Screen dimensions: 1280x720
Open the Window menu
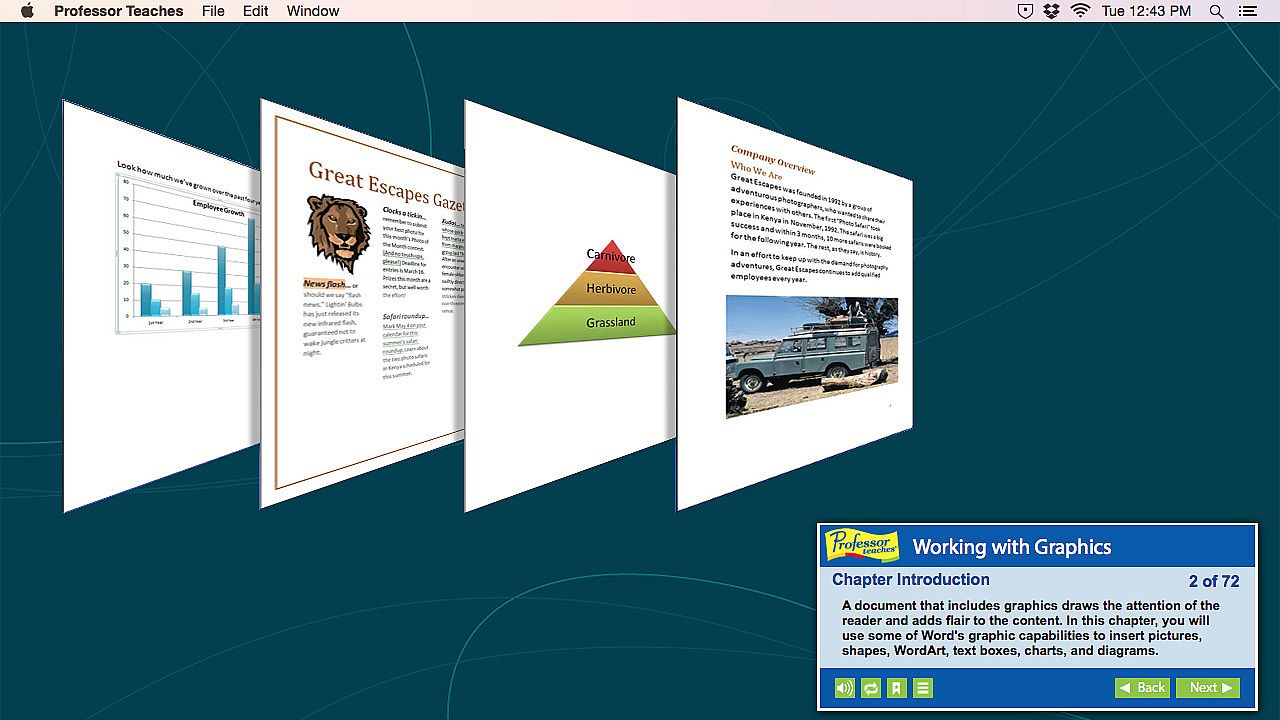[313, 11]
